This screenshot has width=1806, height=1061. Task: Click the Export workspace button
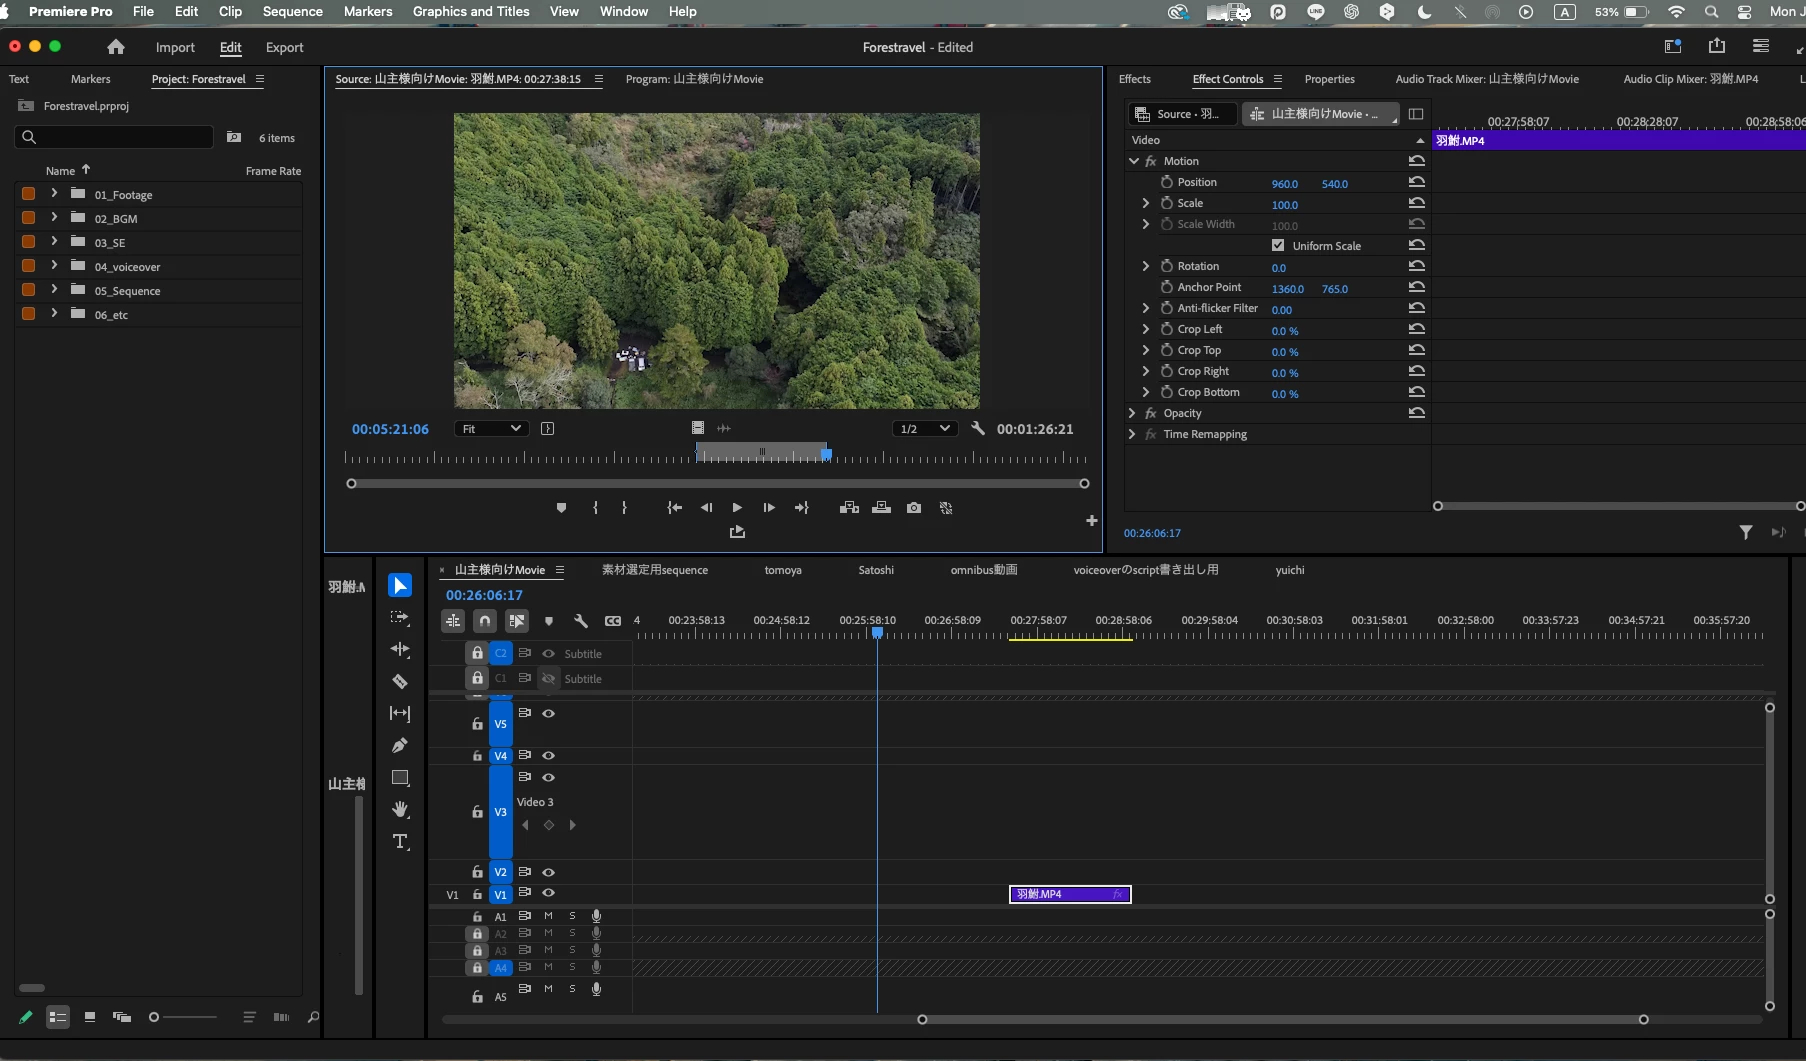284,47
